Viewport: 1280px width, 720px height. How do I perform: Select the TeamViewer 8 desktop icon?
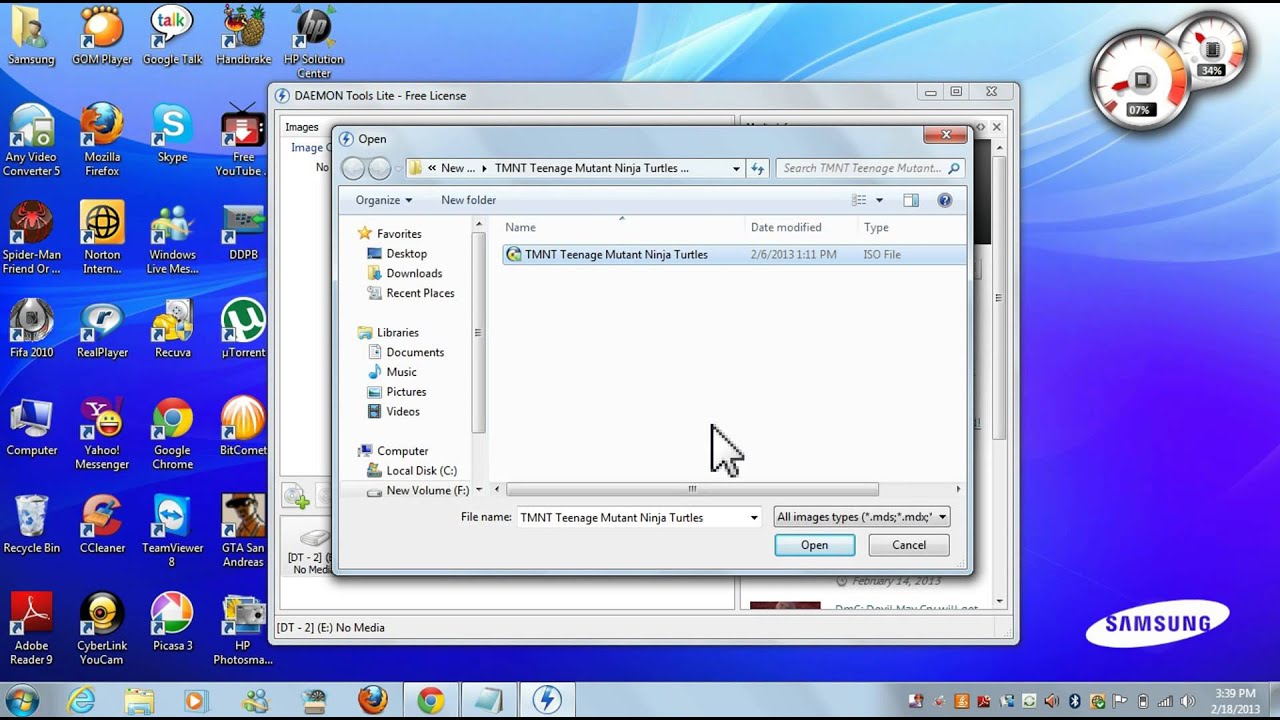(172, 532)
